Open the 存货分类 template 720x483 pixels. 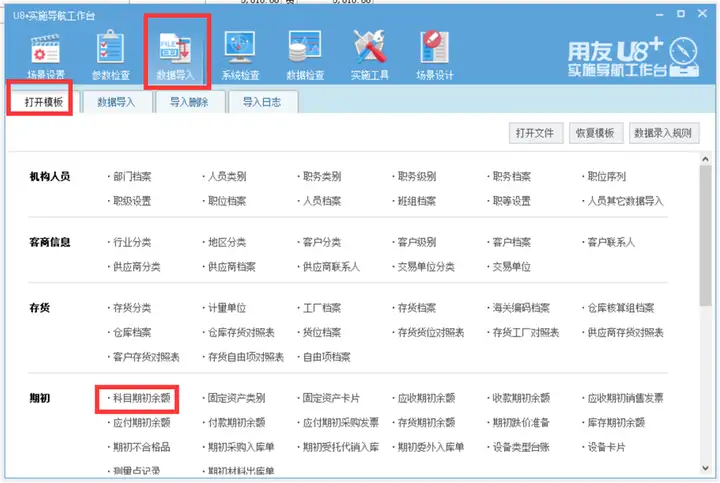[x=132, y=308]
